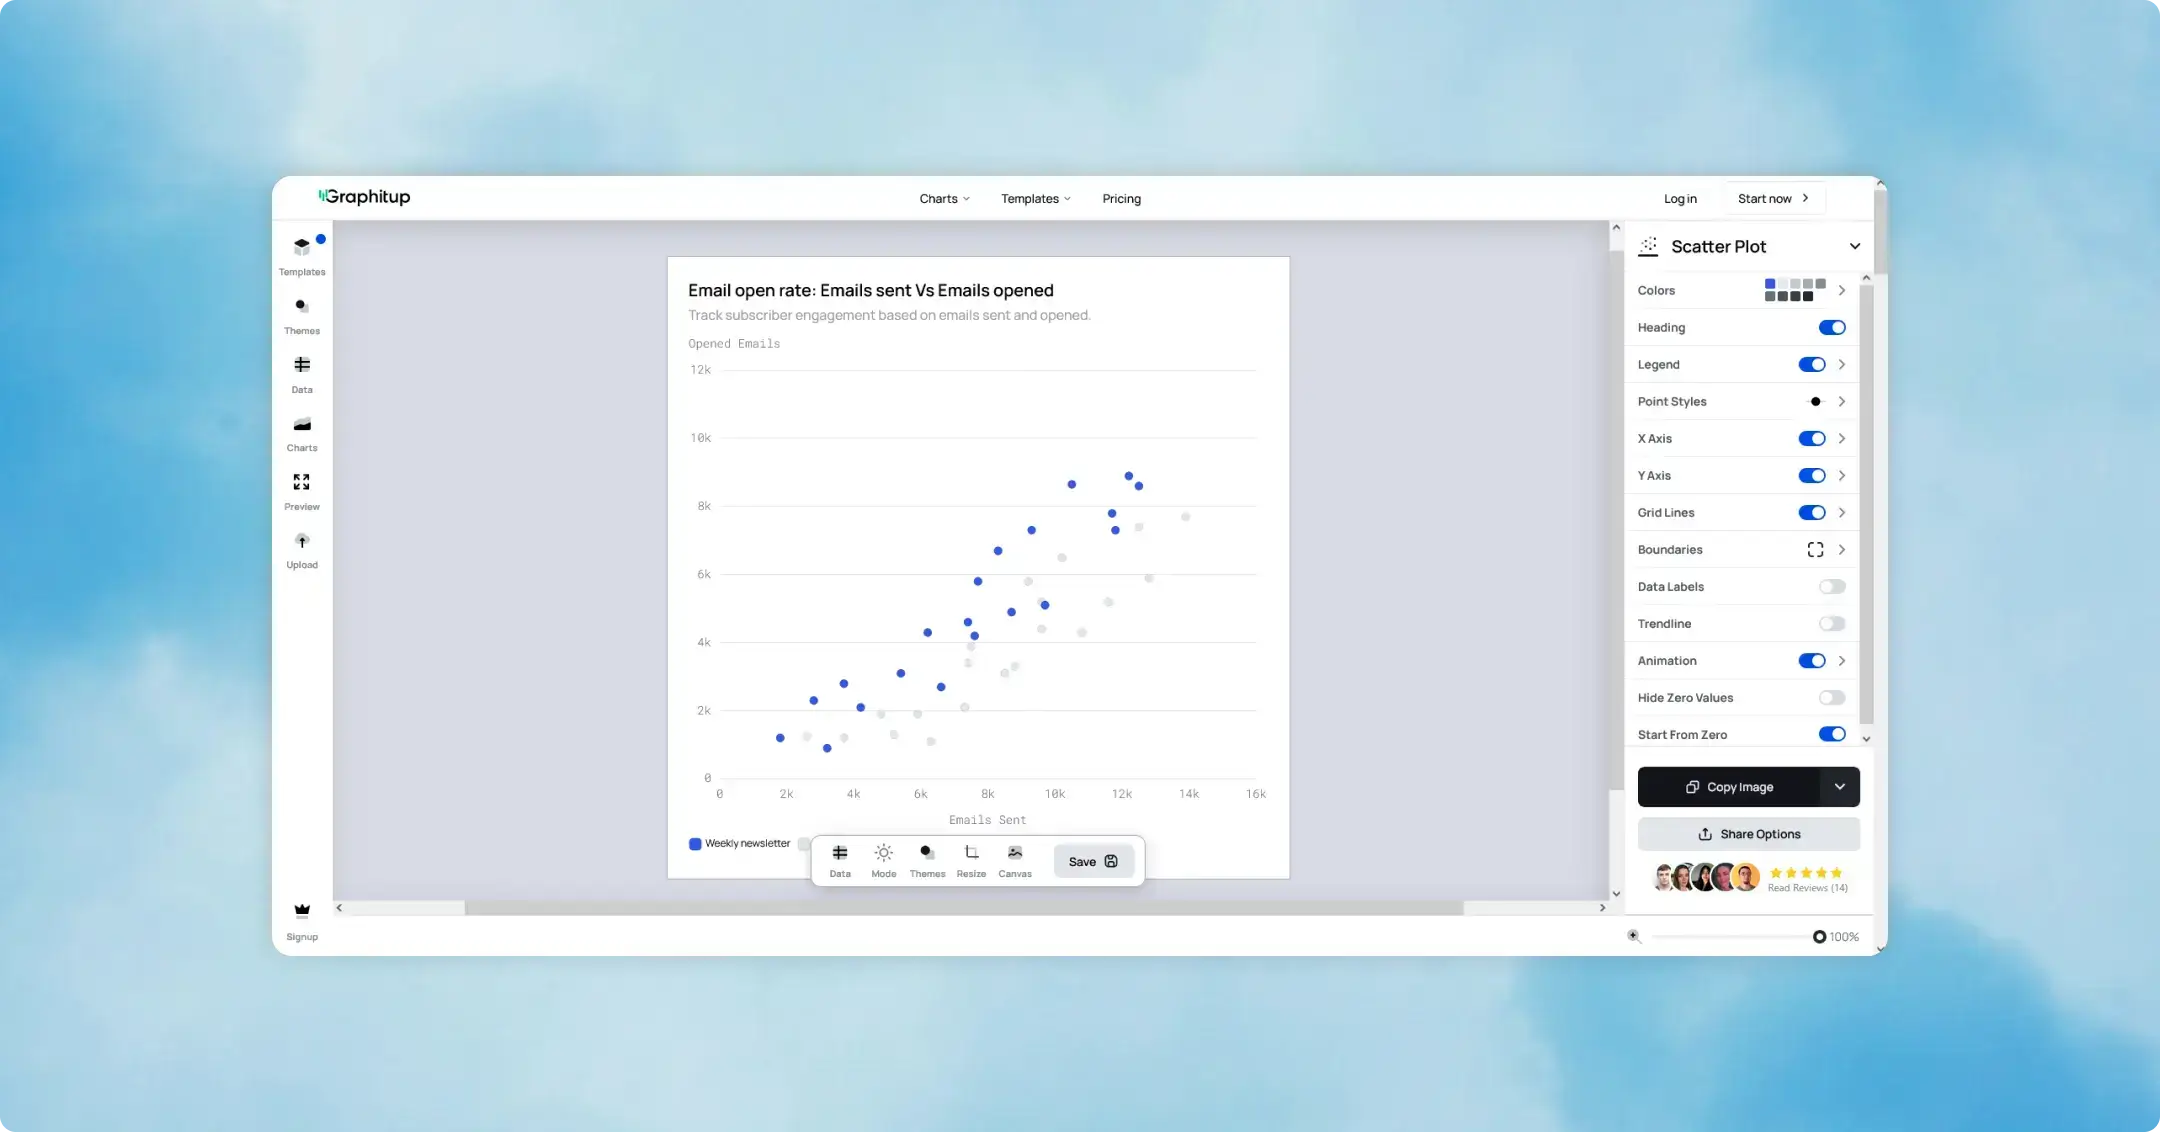Click the Pricing navigation item

point(1121,199)
